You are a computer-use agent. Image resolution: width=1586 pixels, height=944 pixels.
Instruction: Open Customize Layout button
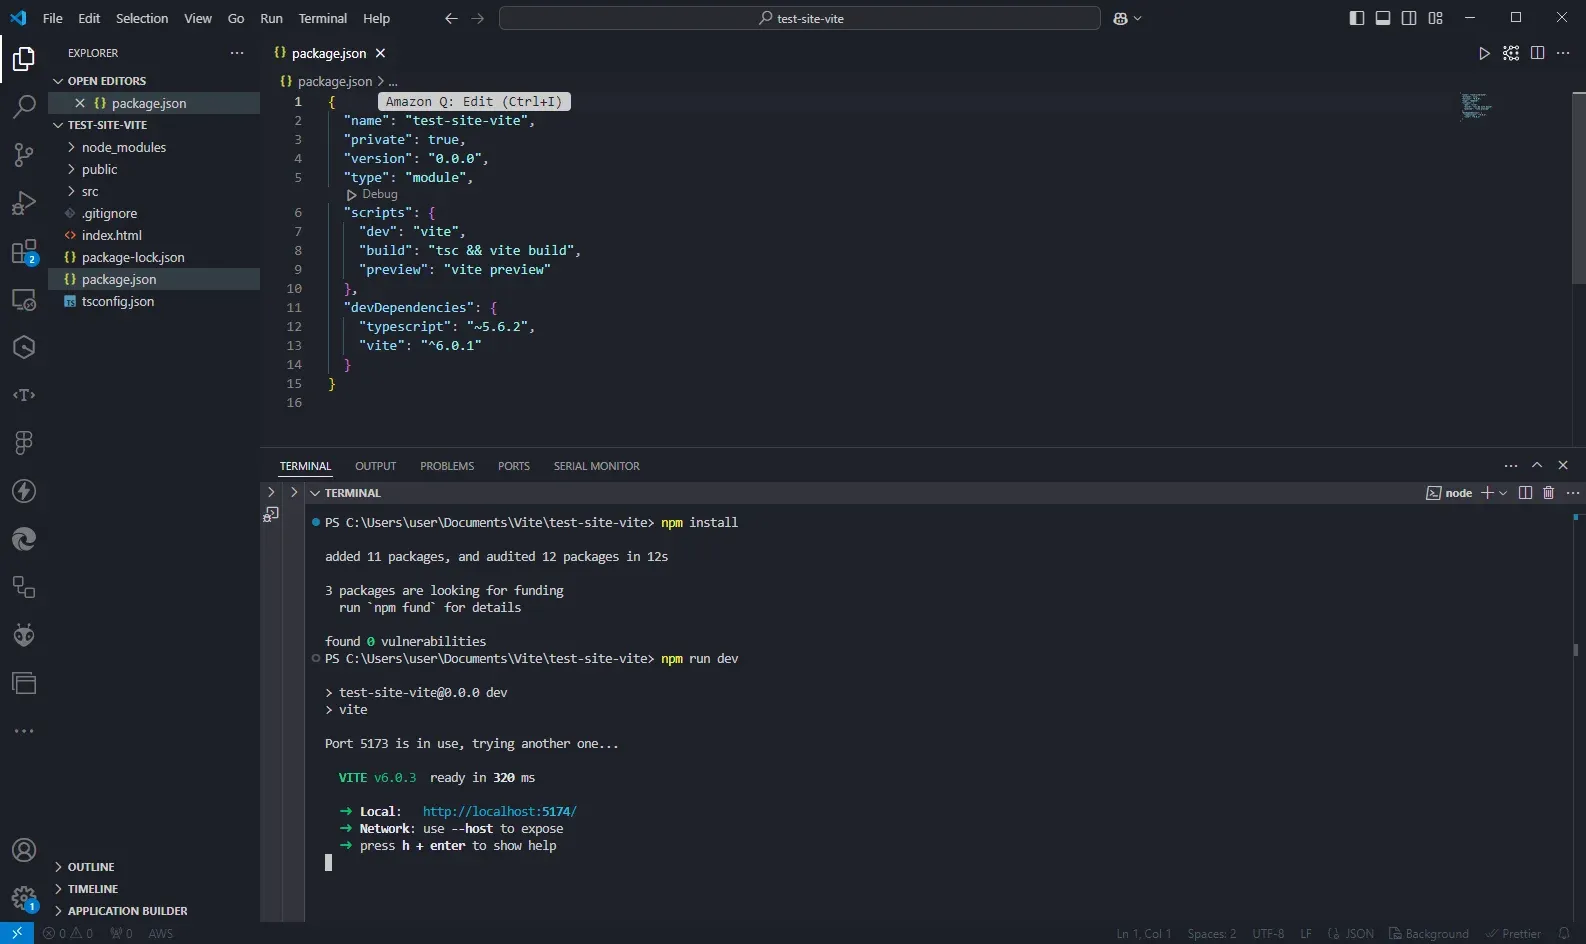1436,18
